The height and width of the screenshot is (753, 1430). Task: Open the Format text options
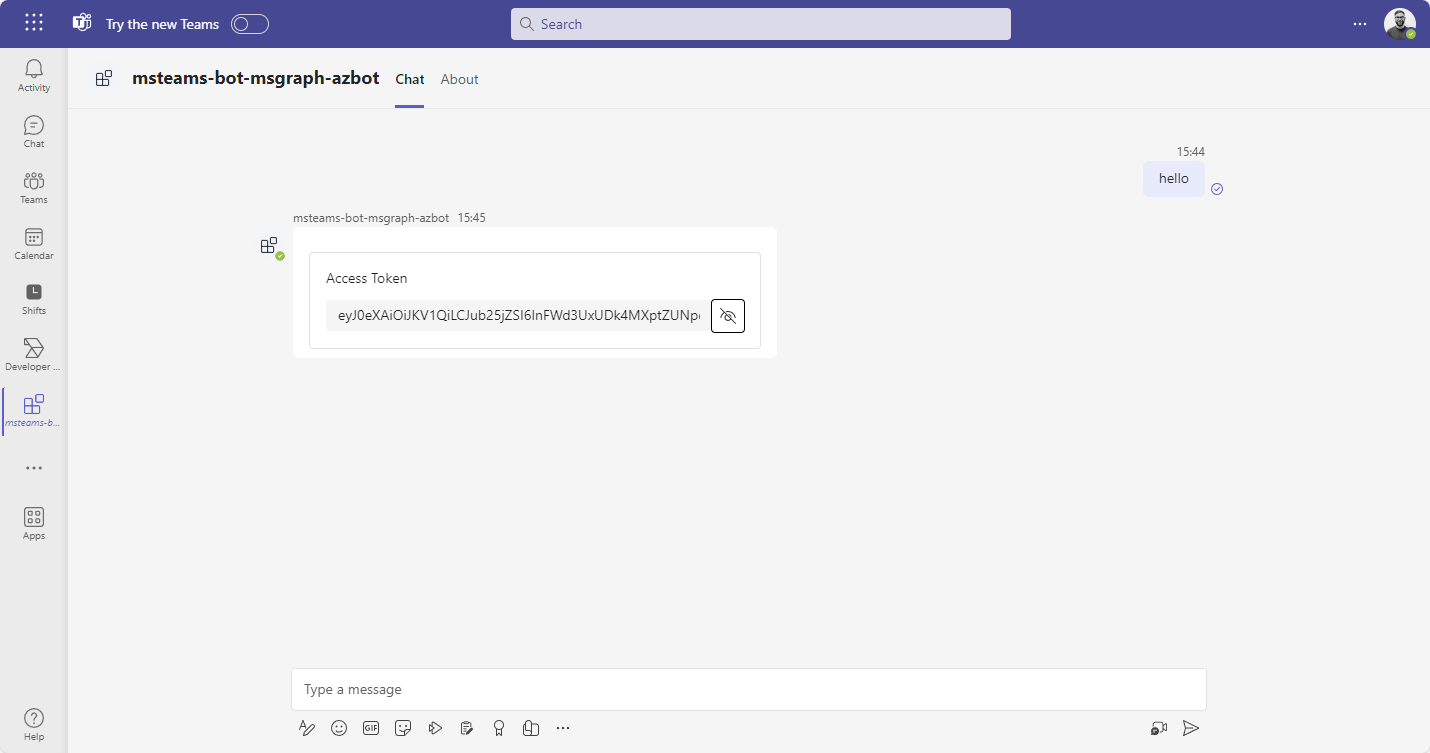pyautogui.click(x=307, y=728)
